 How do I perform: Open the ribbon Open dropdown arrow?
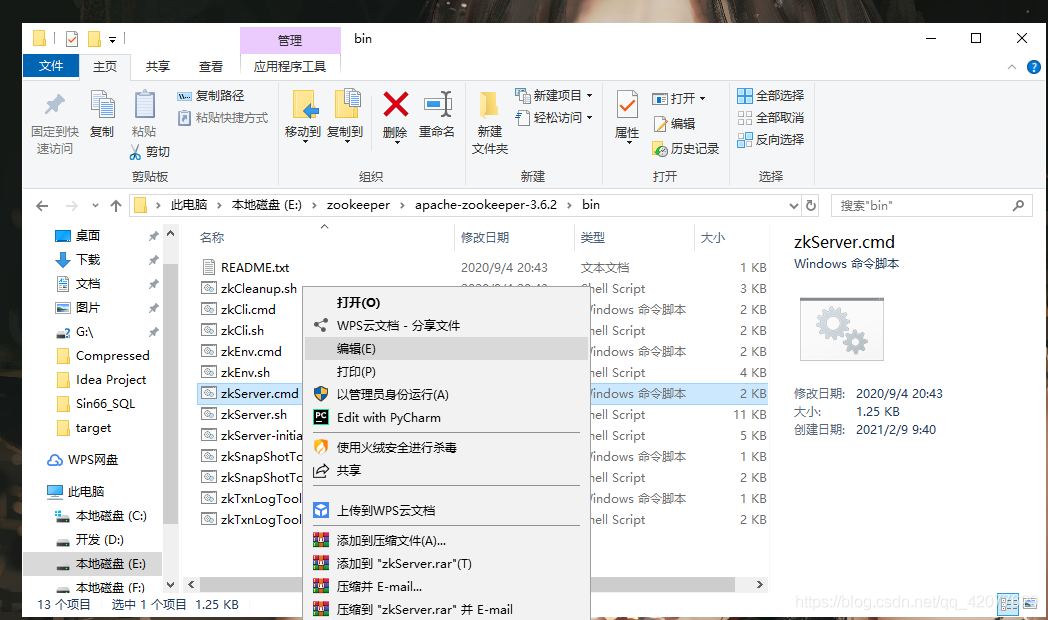tap(702, 99)
